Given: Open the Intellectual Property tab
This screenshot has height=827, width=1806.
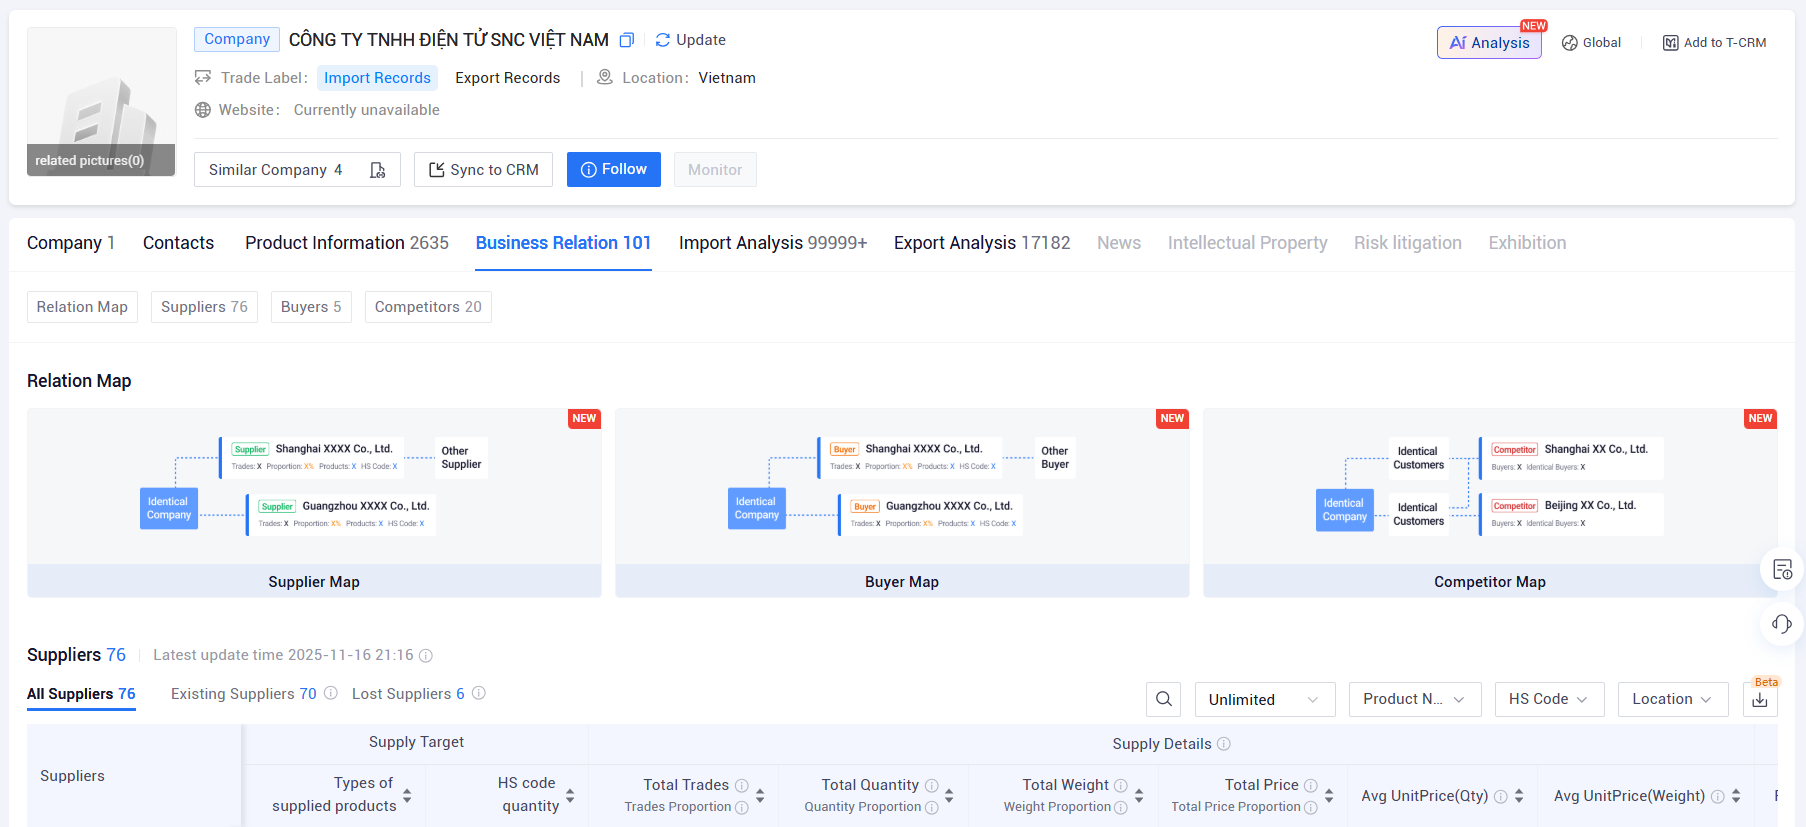Looking at the screenshot, I should pos(1248,243).
